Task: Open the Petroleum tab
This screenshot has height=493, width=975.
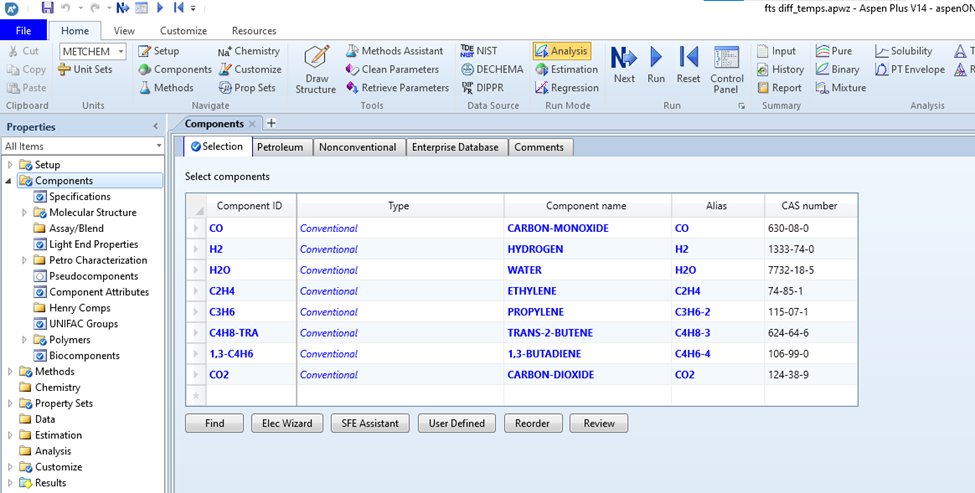Action: click(280, 147)
